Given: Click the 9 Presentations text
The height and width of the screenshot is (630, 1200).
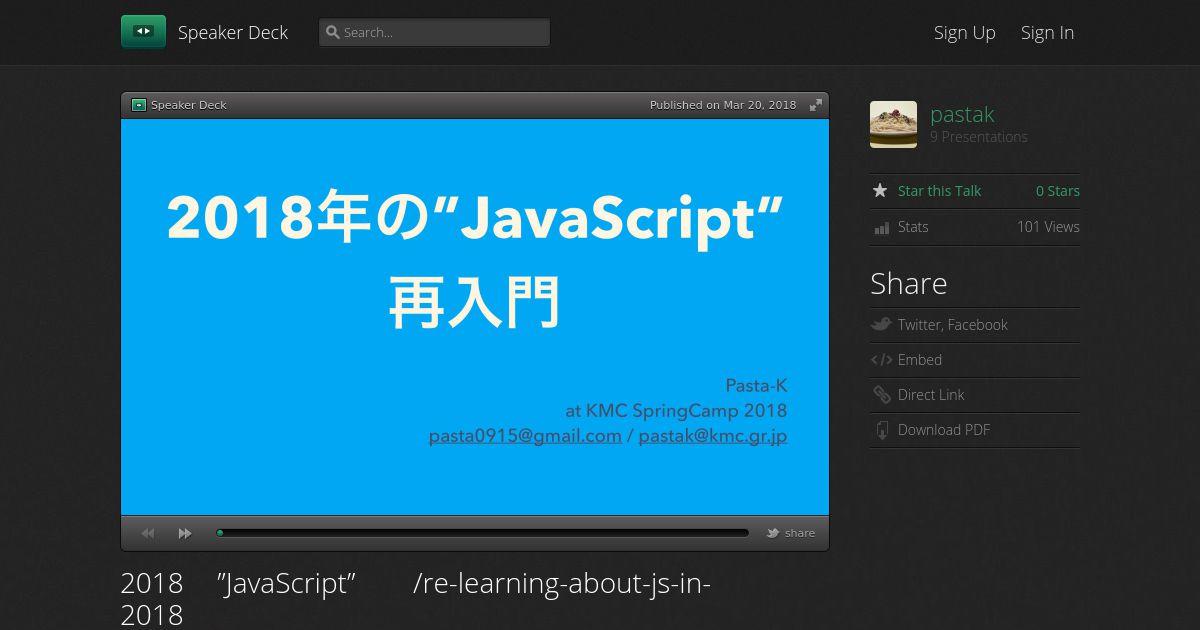Looking at the screenshot, I should [979, 137].
